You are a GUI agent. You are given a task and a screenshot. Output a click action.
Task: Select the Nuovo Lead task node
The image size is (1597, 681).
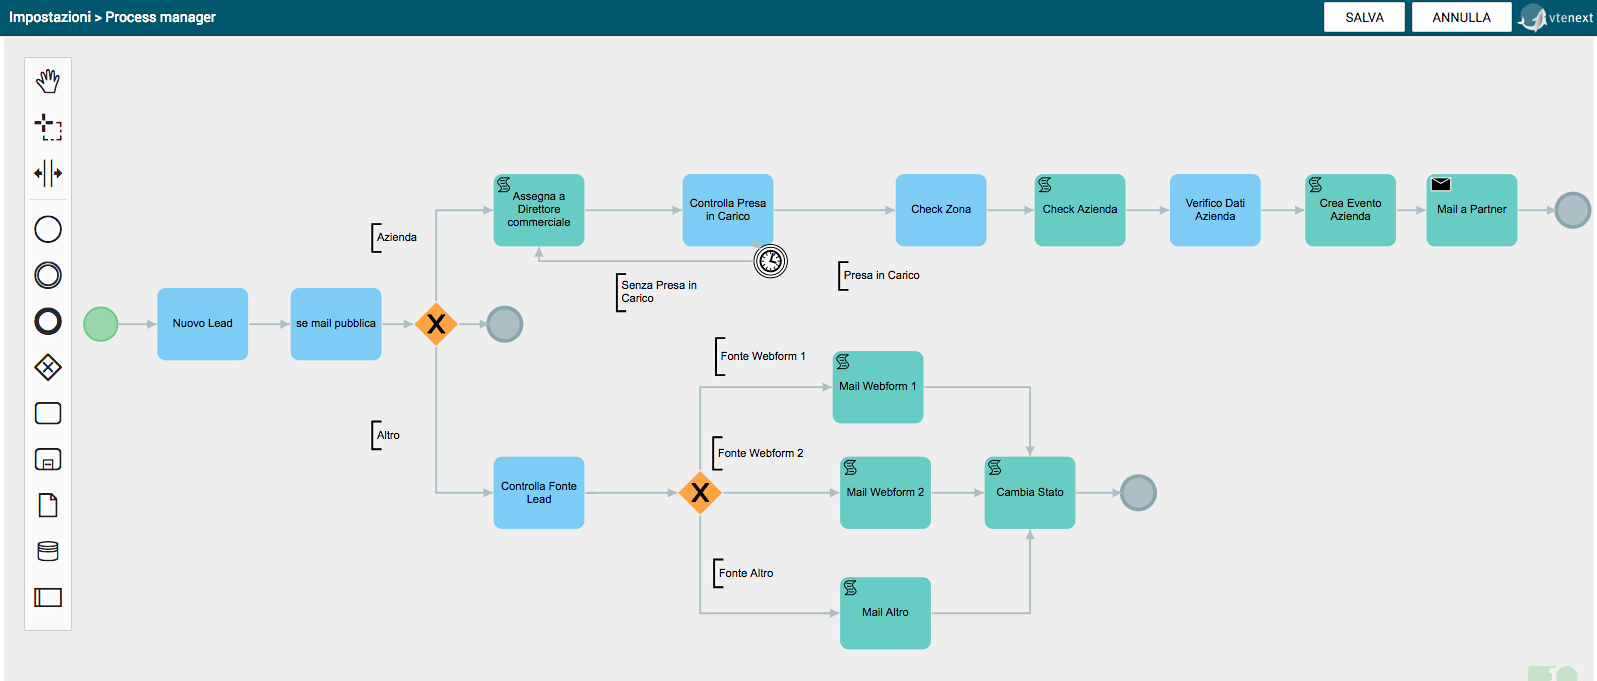[202, 324]
